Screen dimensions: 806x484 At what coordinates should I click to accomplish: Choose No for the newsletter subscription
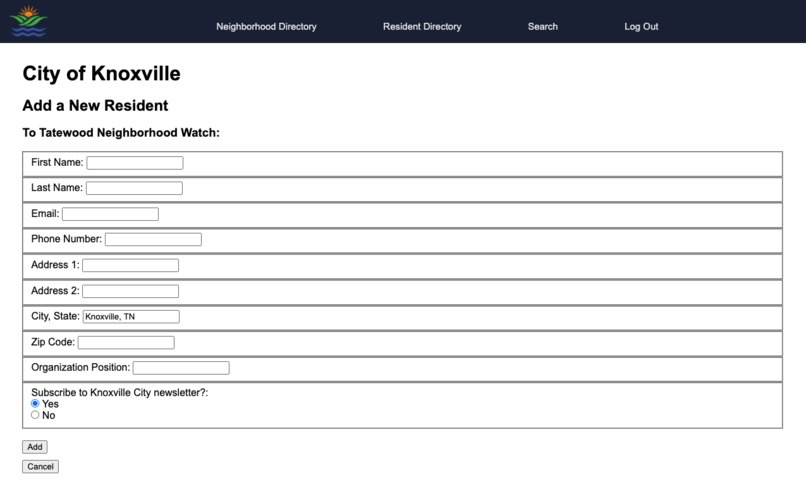[35, 415]
